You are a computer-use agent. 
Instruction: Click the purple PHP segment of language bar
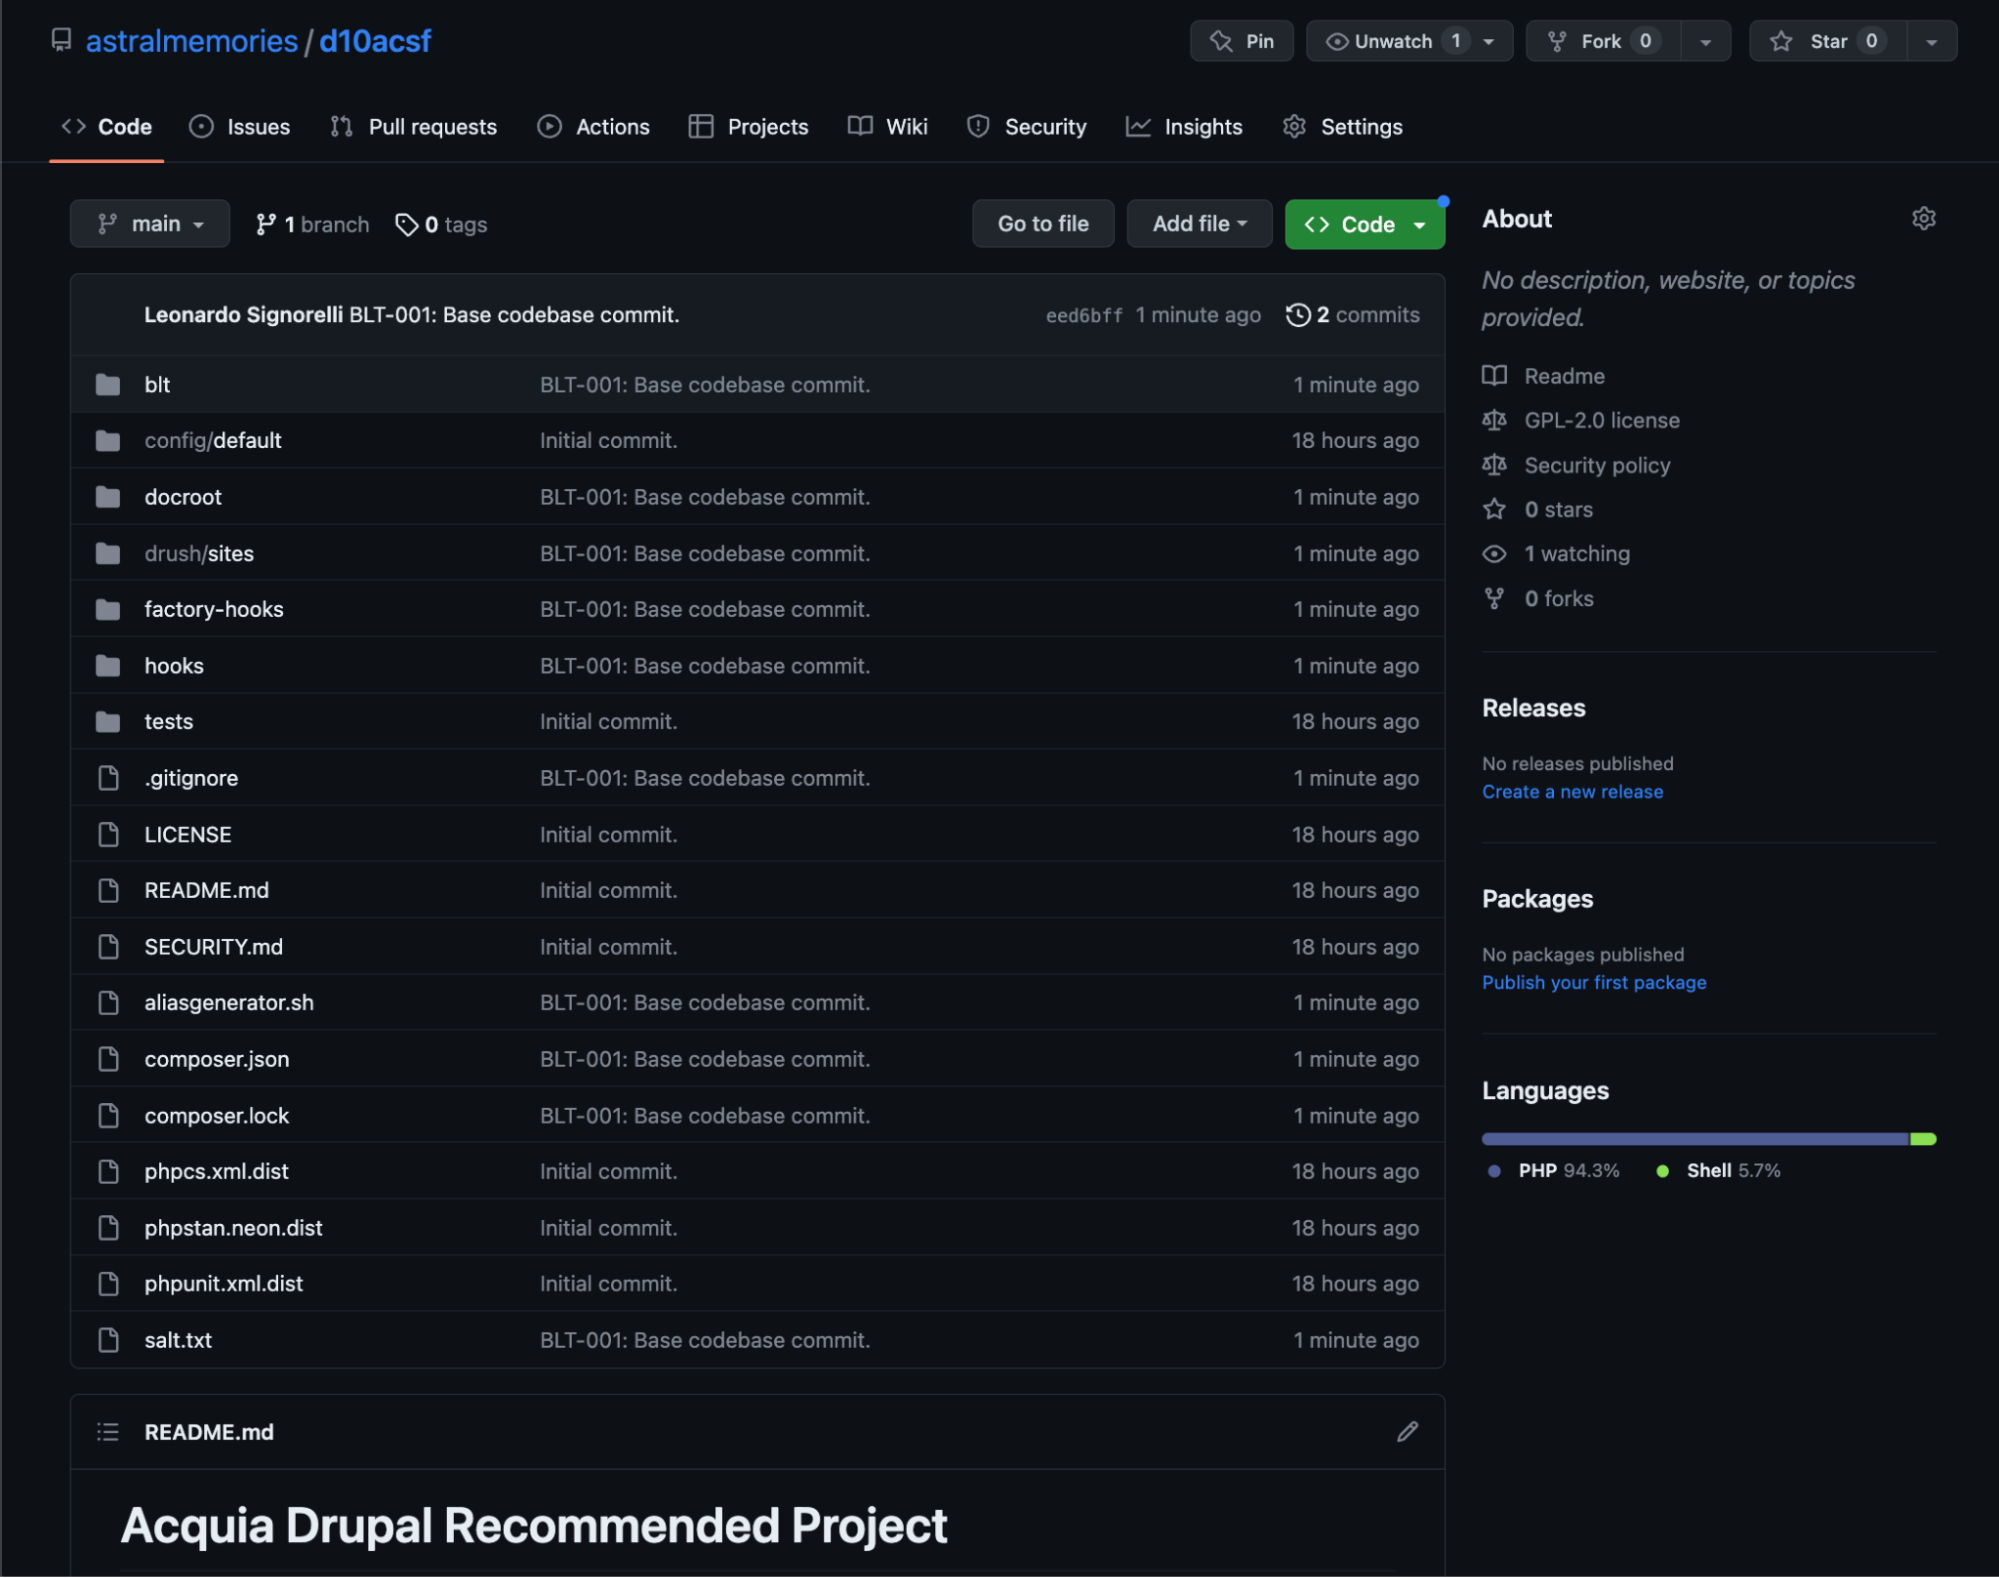[1695, 1139]
